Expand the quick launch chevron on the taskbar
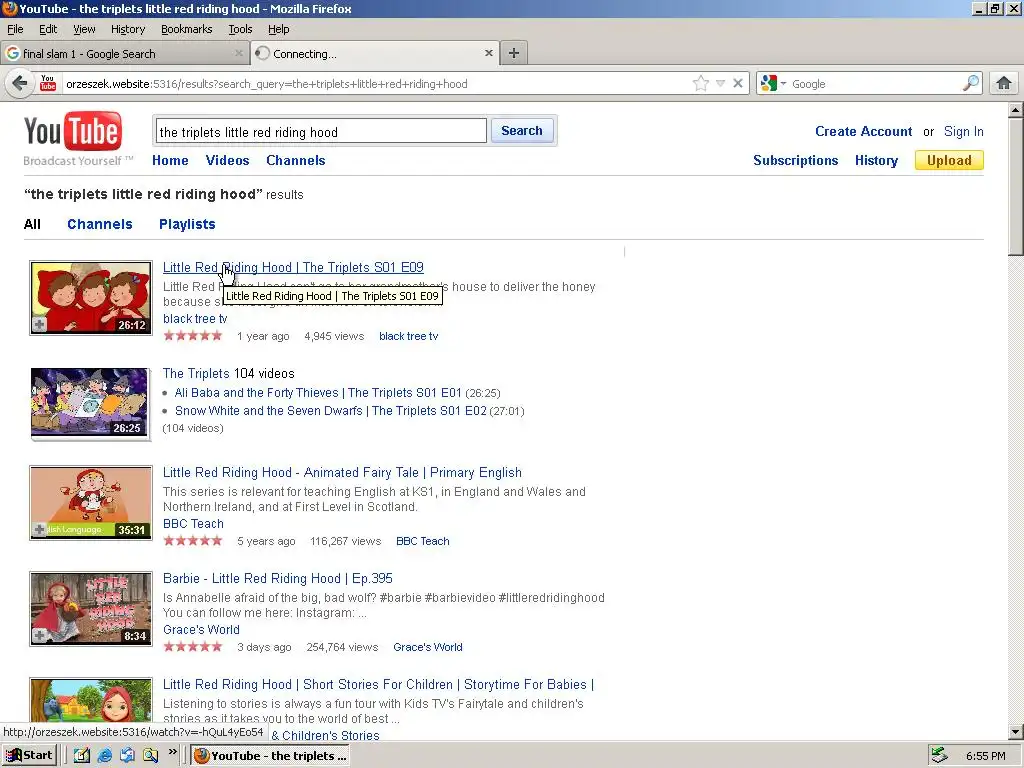The width and height of the screenshot is (1024, 768). [172, 752]
